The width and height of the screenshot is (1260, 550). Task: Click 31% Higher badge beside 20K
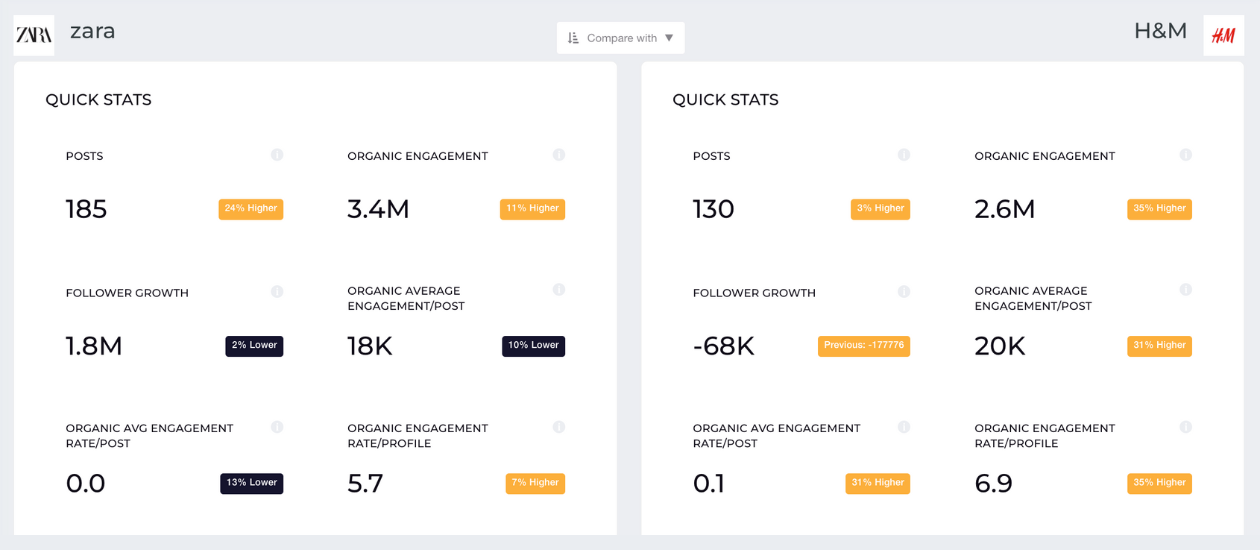(x=1160, y=346)
